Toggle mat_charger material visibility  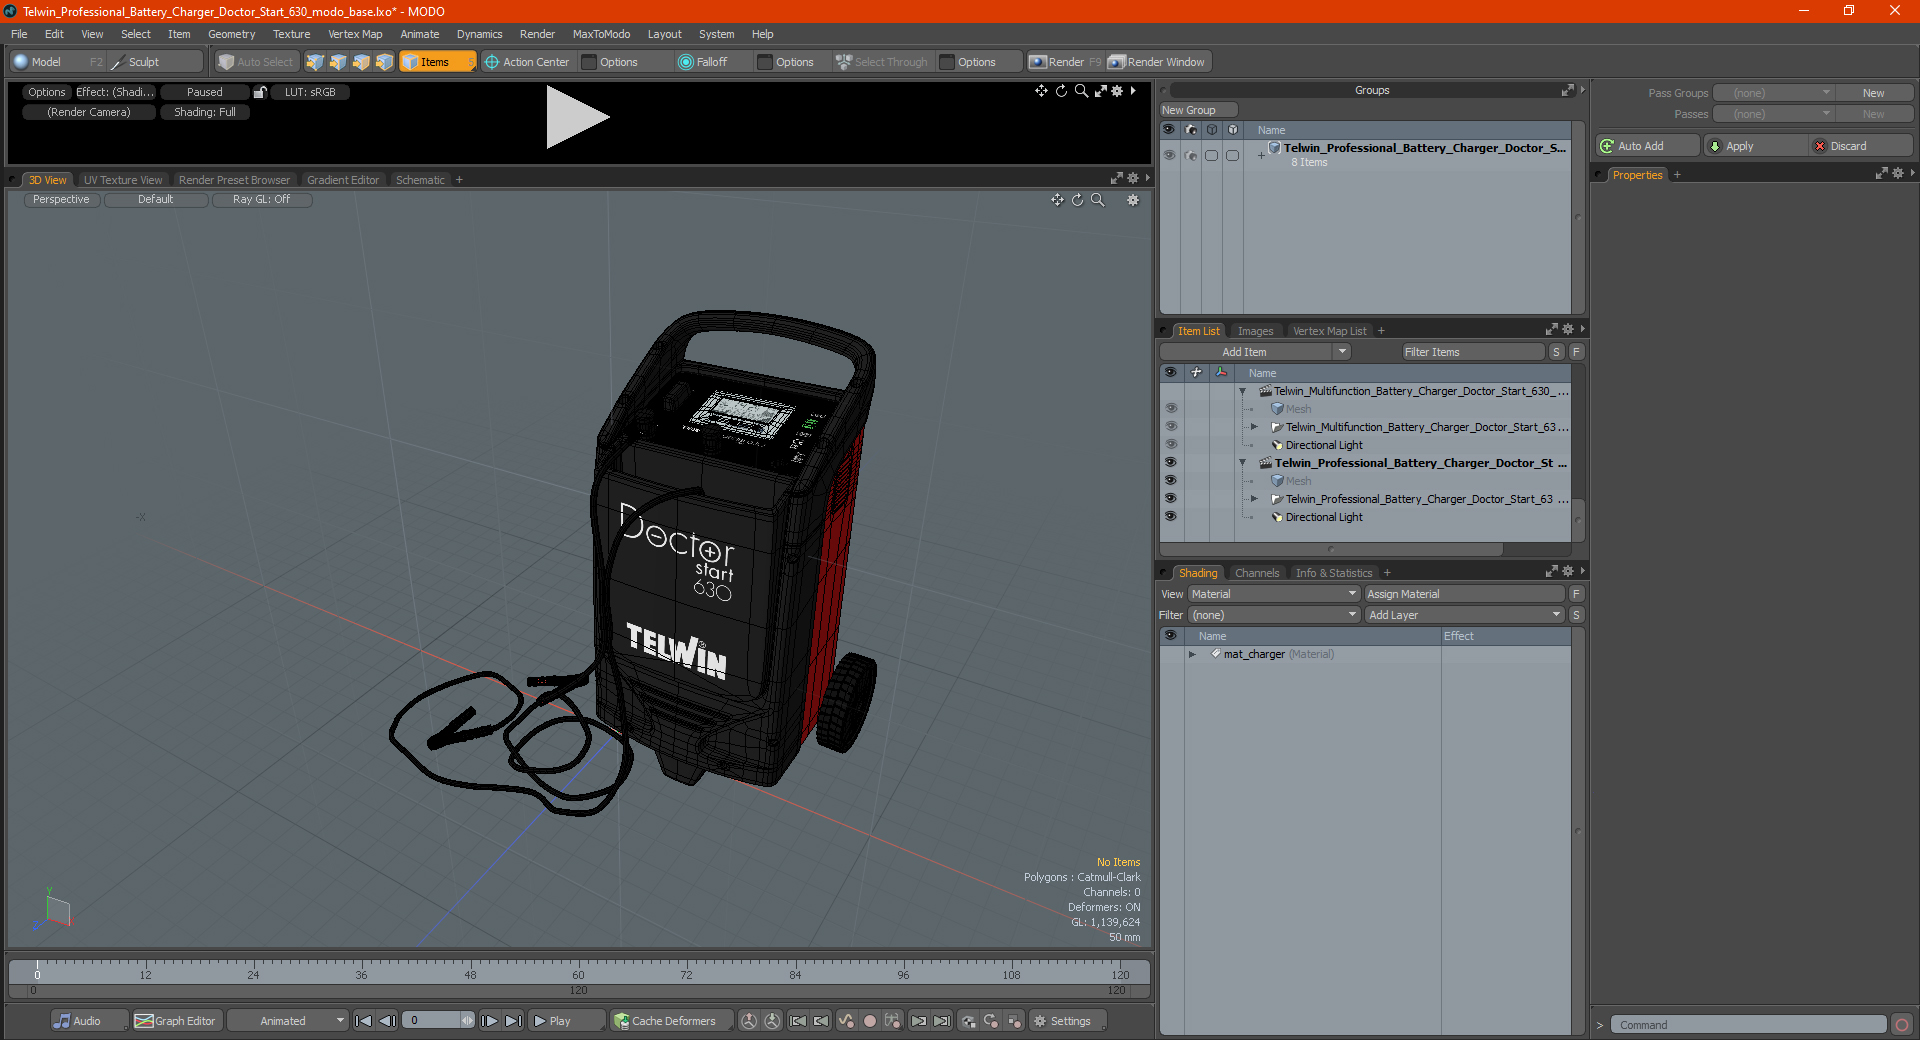tap(1170, 654)
